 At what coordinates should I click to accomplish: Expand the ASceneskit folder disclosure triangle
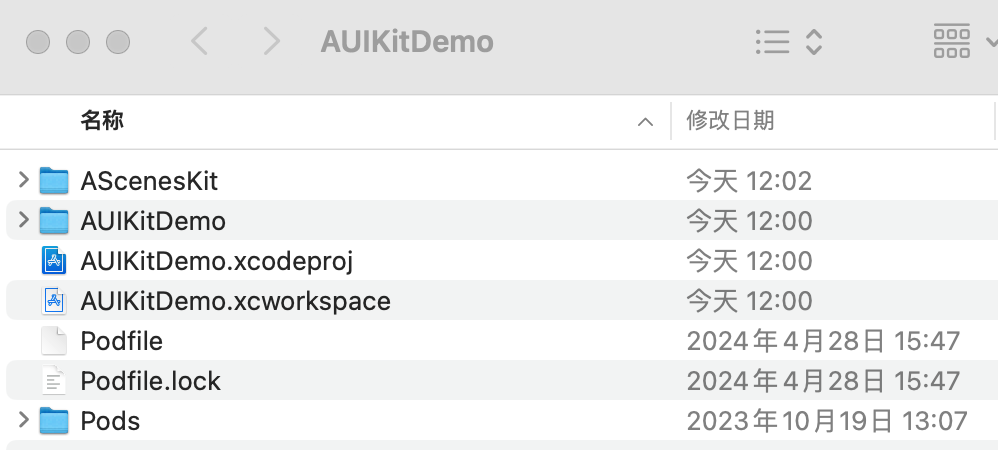point(24,180)
